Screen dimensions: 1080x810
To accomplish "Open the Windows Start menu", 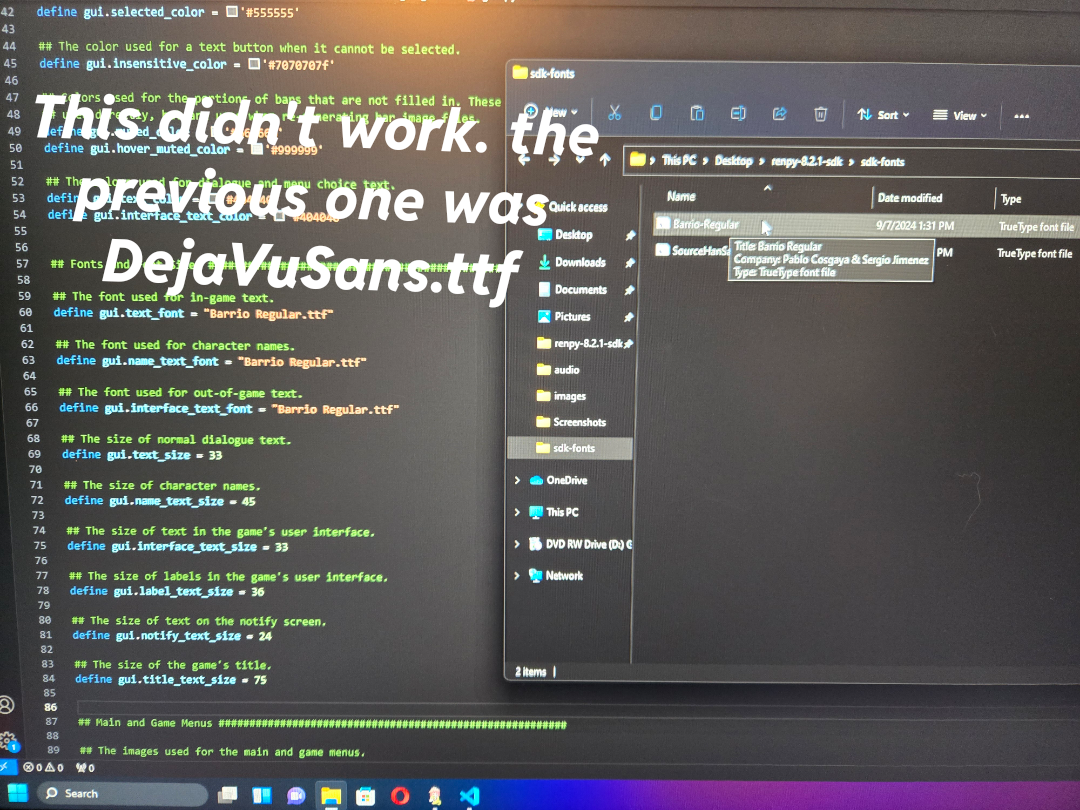I will pyautogui.click(x=17, y=793).
